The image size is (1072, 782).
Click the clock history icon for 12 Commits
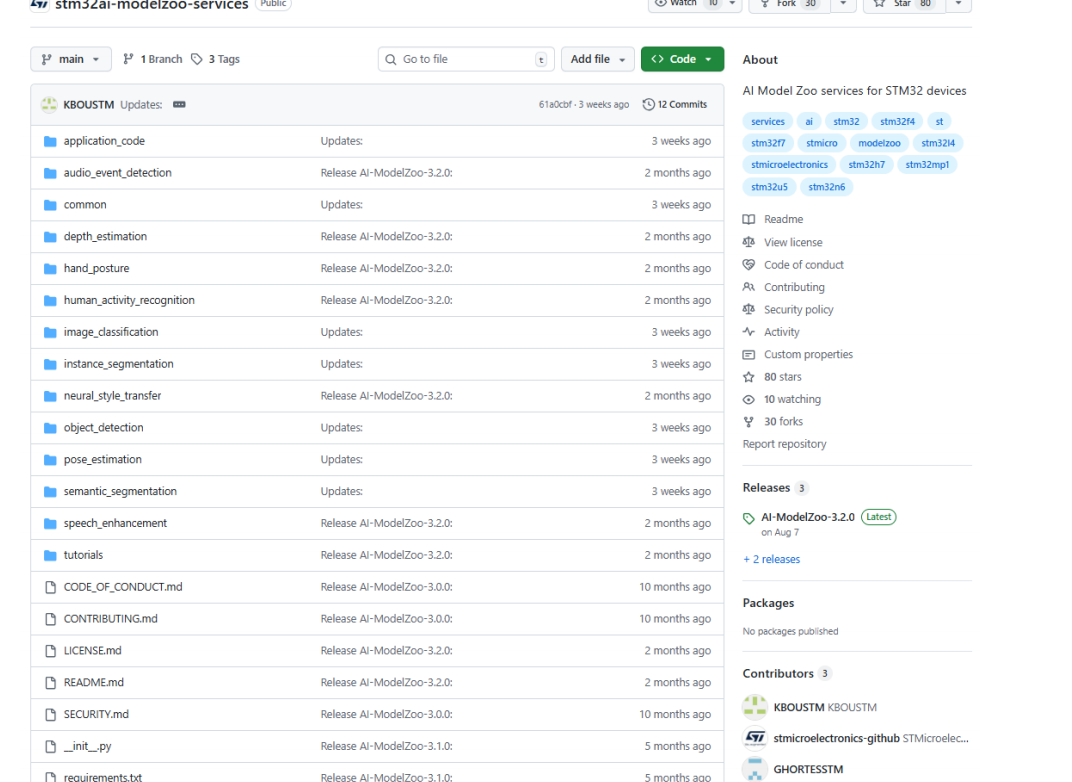[648, 105]
